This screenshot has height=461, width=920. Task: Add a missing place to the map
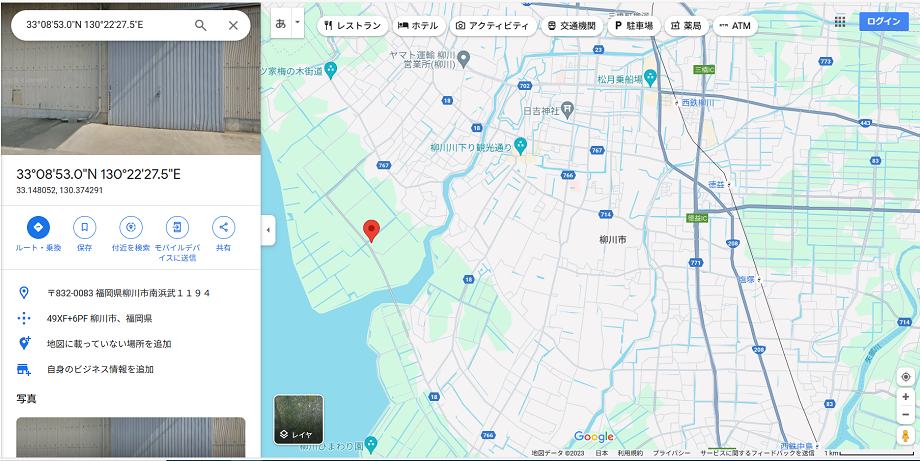108,343
